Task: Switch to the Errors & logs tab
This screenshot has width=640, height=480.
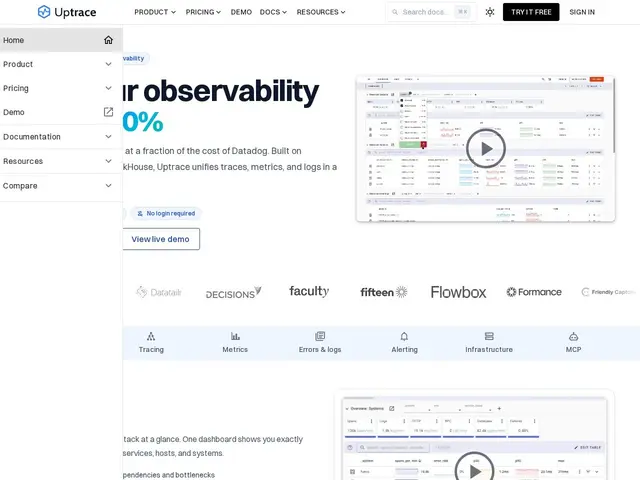Action: [320, 349]
